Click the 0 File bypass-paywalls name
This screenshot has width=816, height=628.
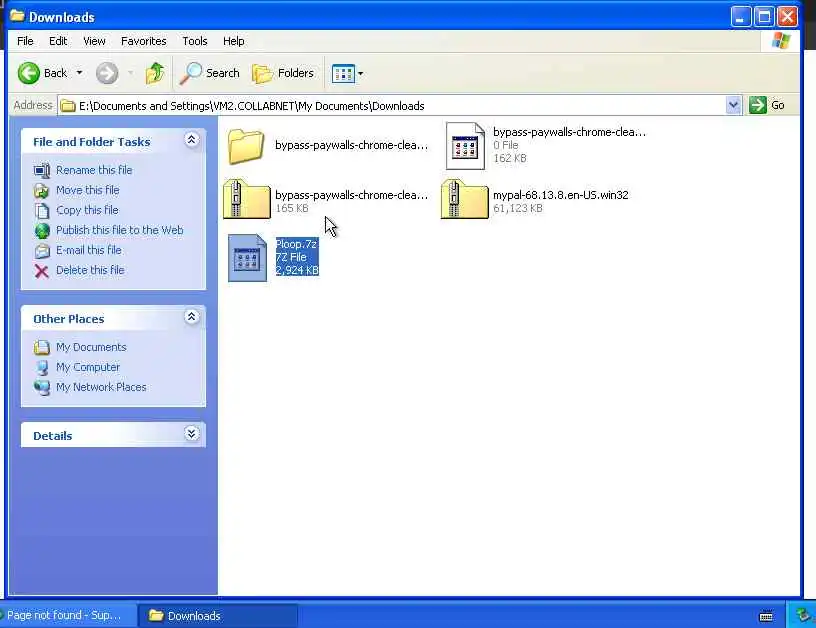pos(569,132)
